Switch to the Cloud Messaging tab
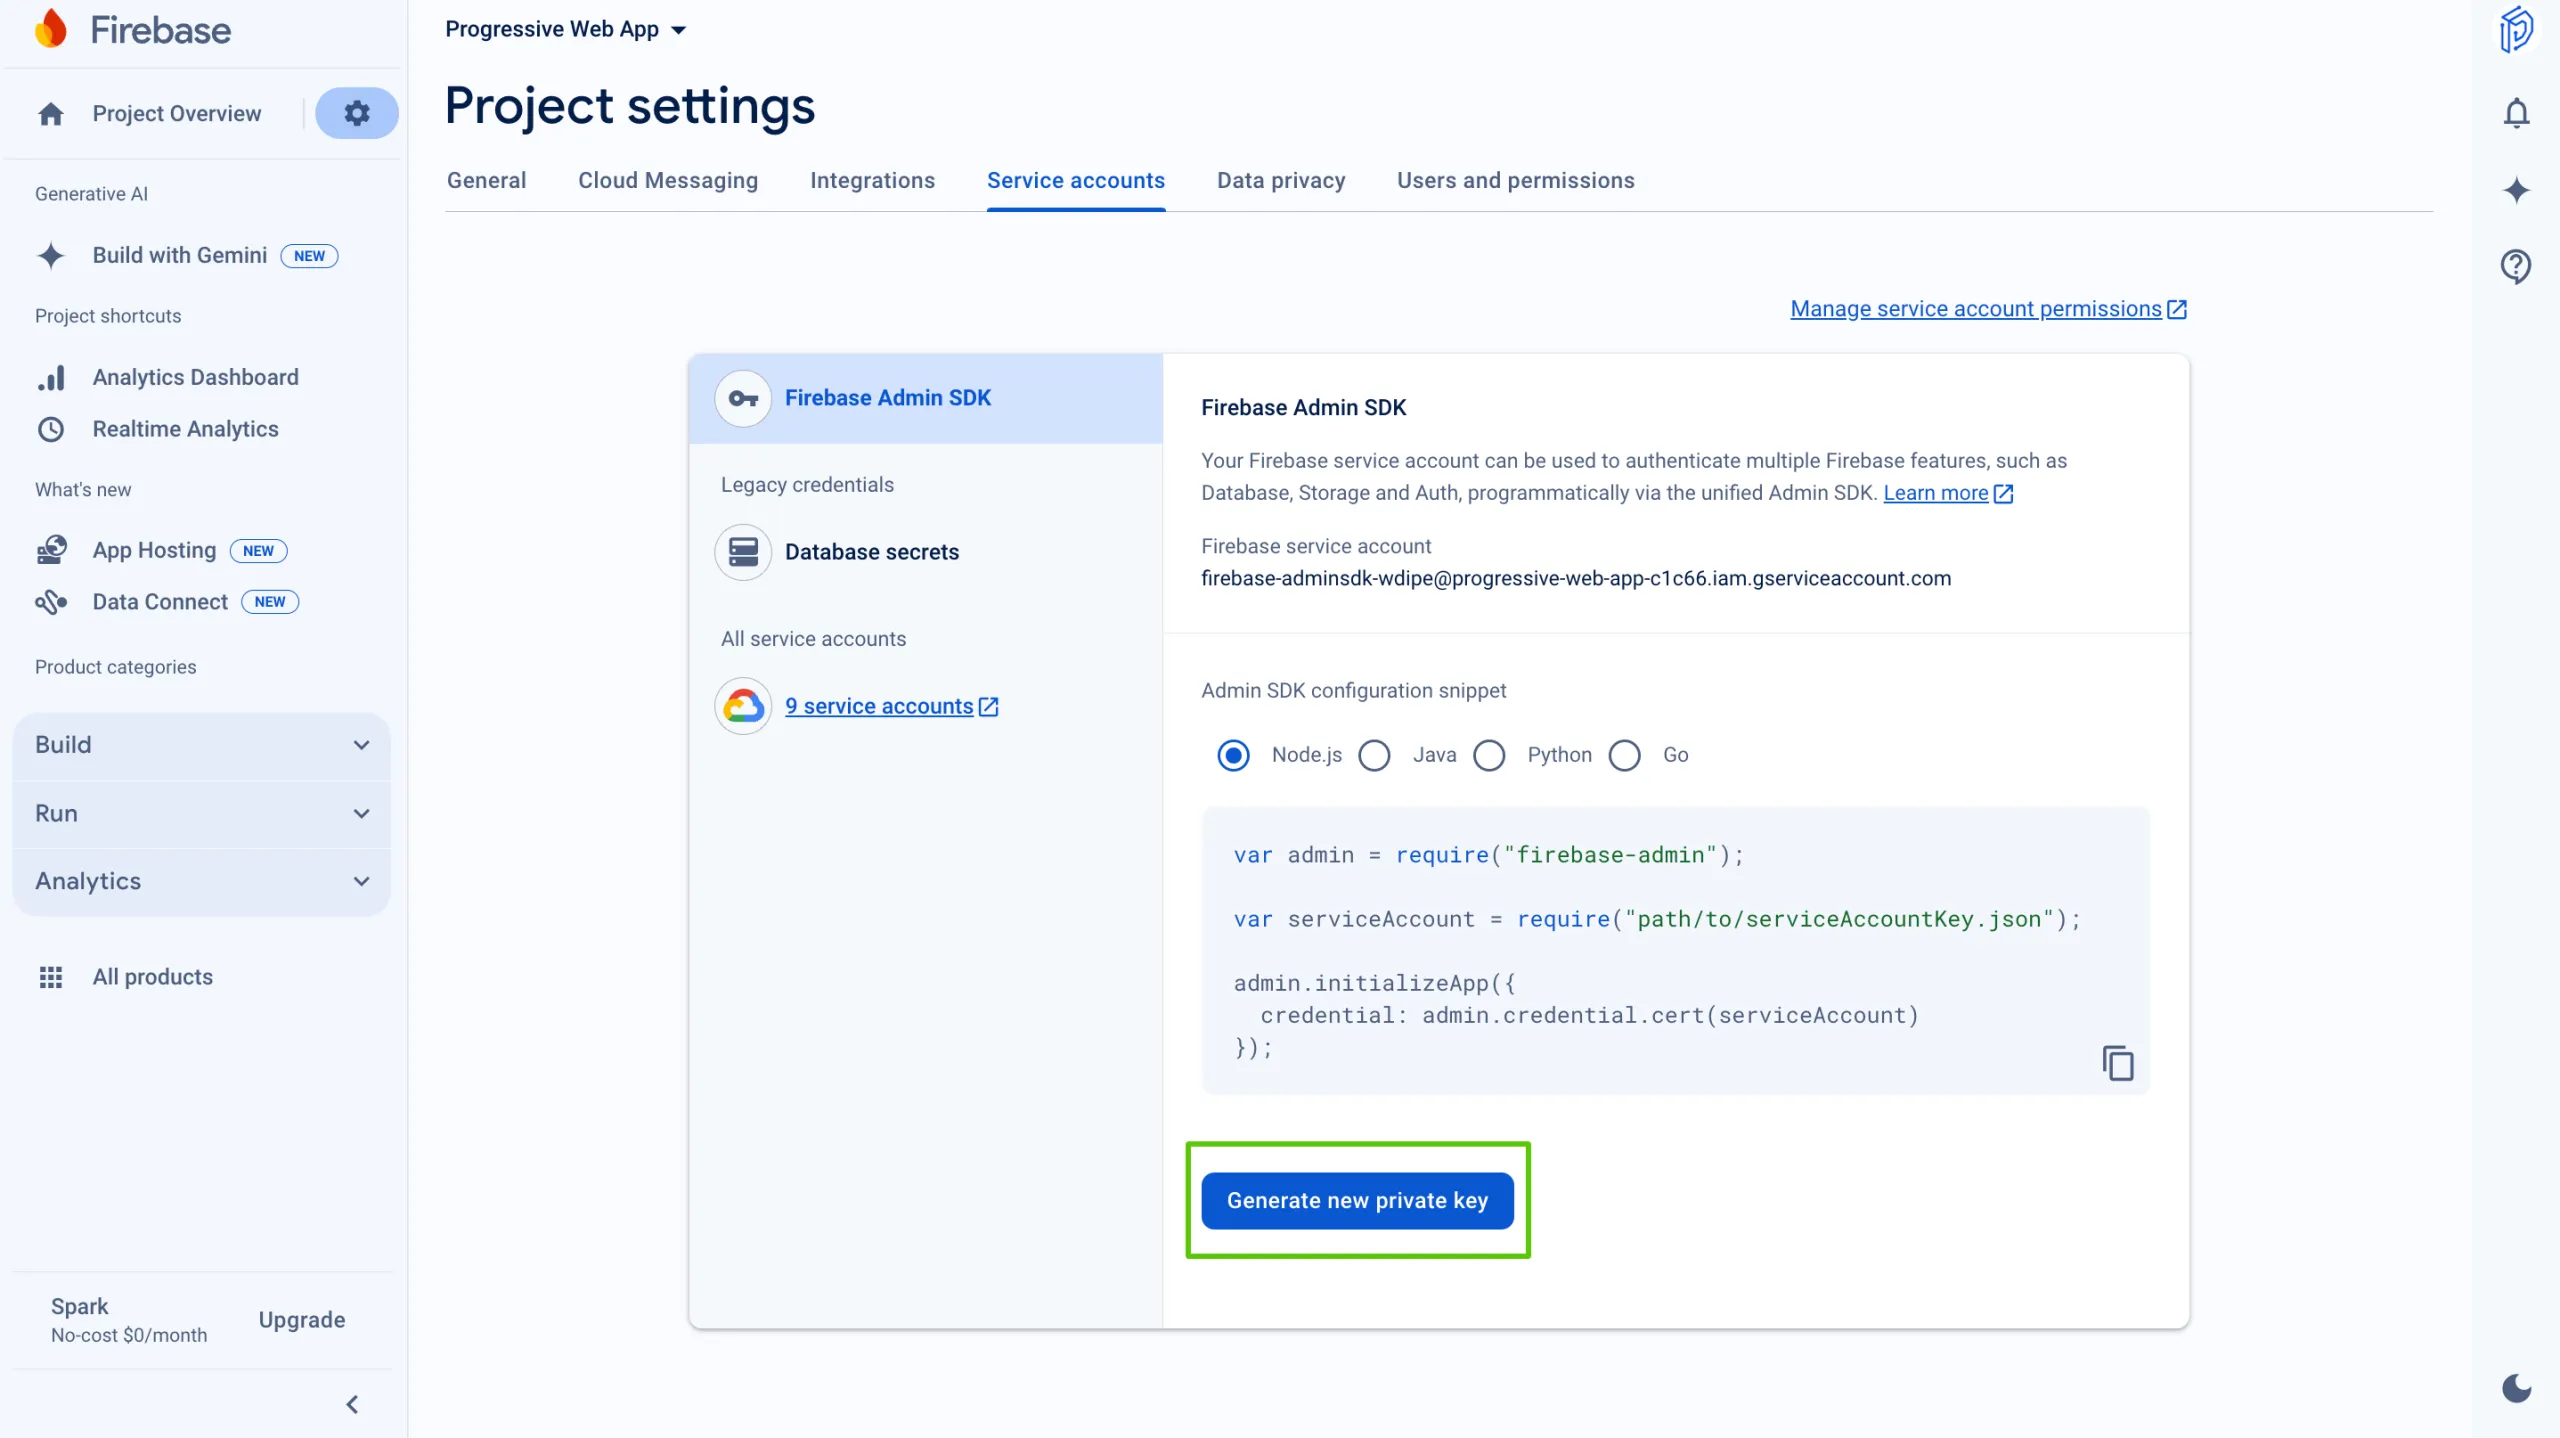The image size is (2560, 1438). pyautogui.click(x=668, y=180)
